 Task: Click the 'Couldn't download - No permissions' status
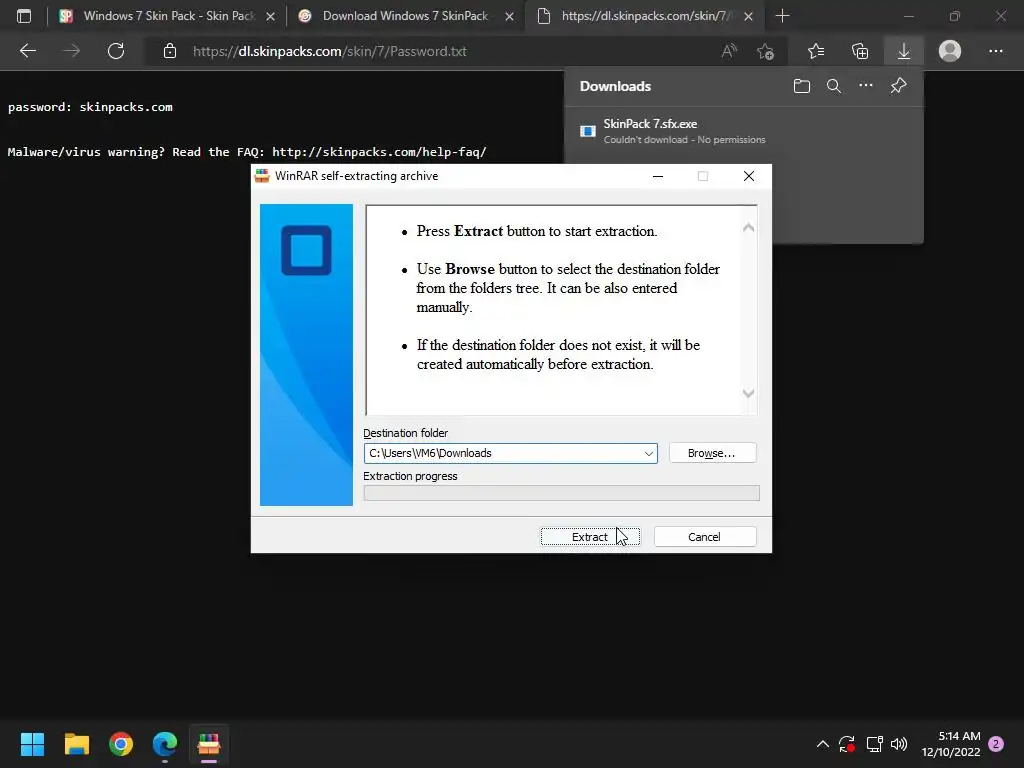[x=684, y=140]
